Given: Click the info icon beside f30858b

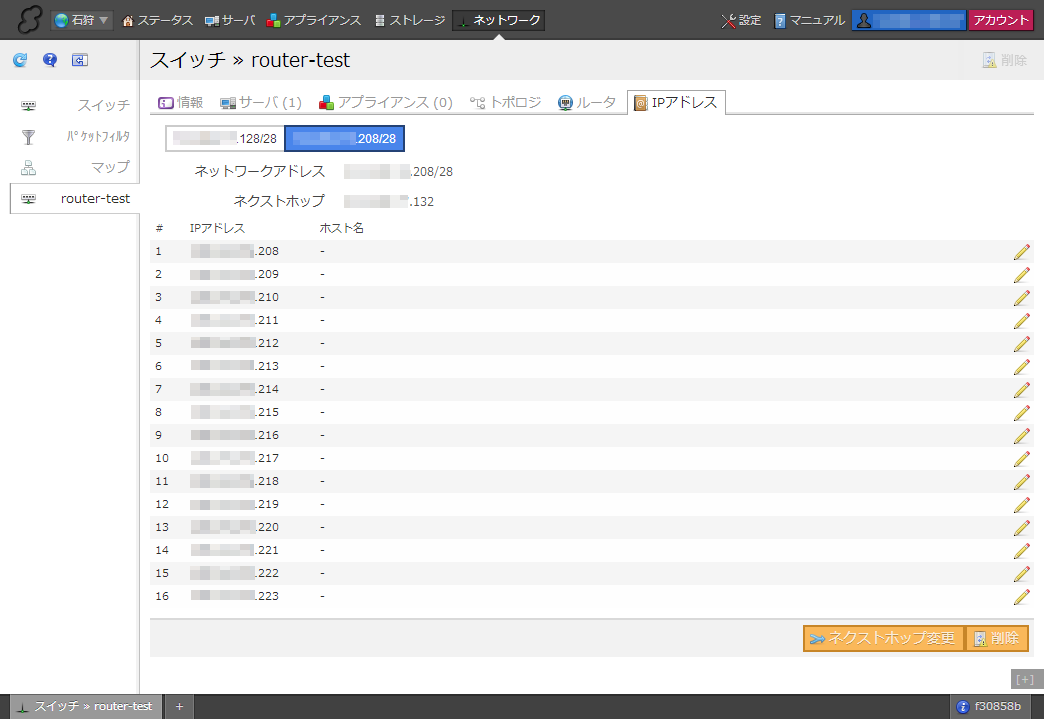Looking at the screenshot, I should (963, 707).
